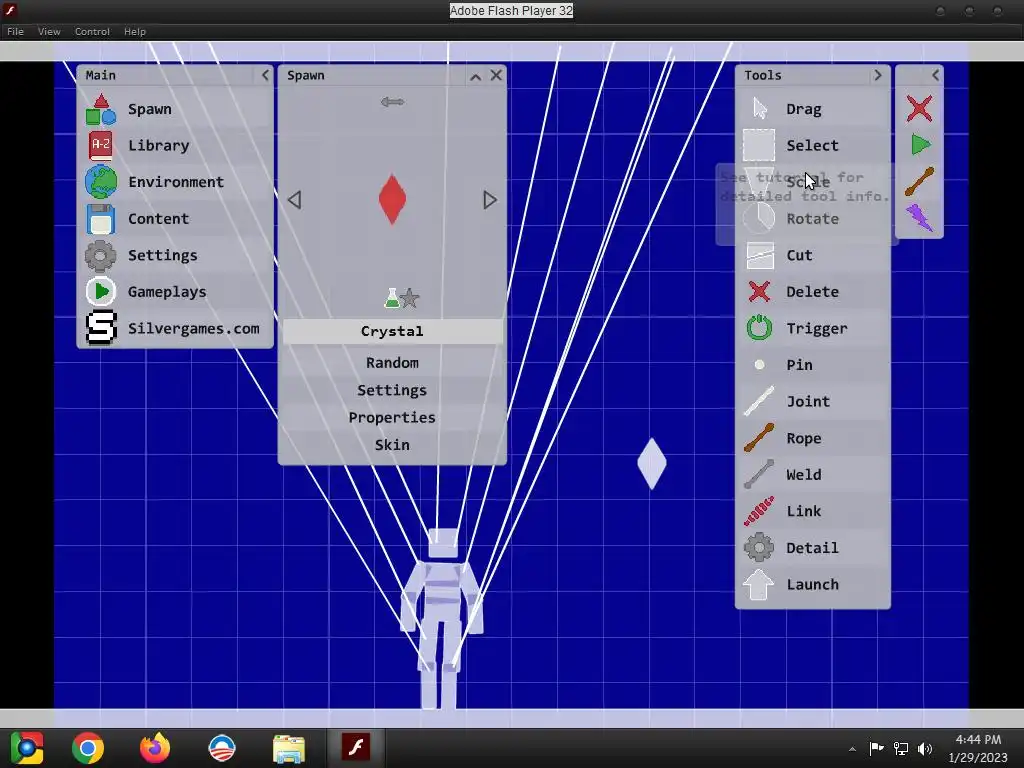1024x768 pixels.
Task: Open the File menu
Action: click(x=15, y=31)
